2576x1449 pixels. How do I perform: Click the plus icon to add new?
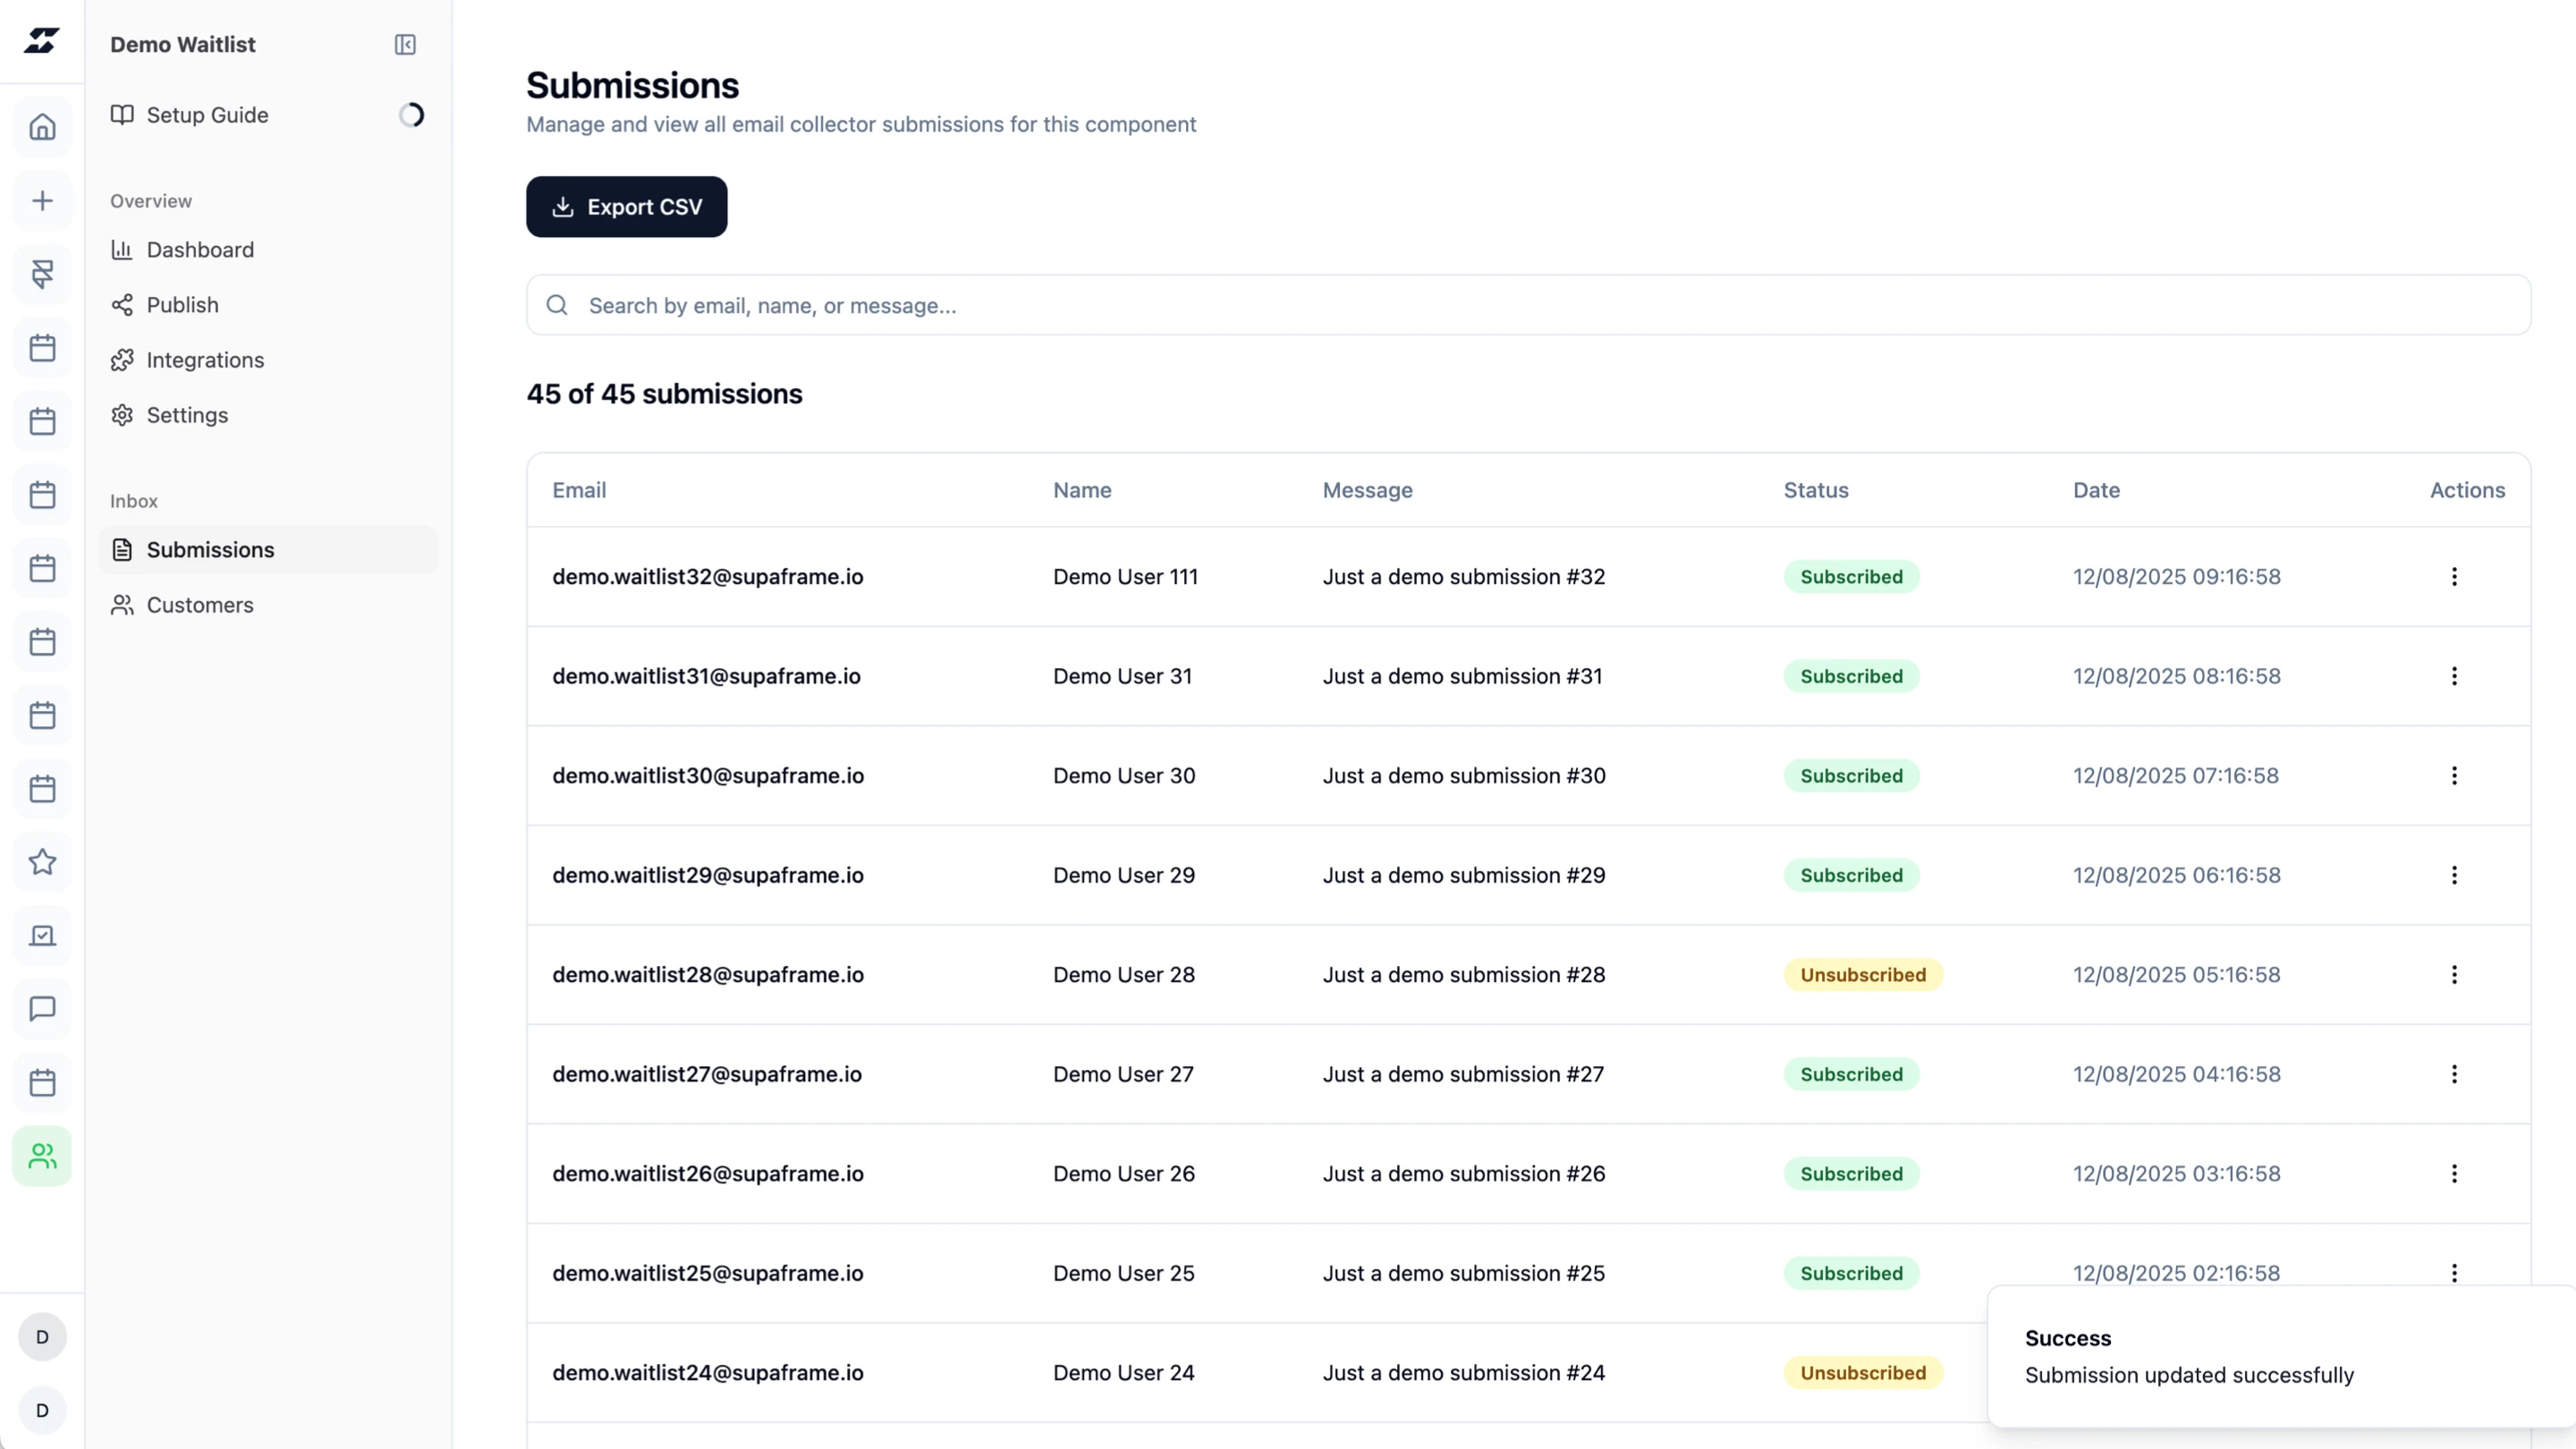point(42,201)
